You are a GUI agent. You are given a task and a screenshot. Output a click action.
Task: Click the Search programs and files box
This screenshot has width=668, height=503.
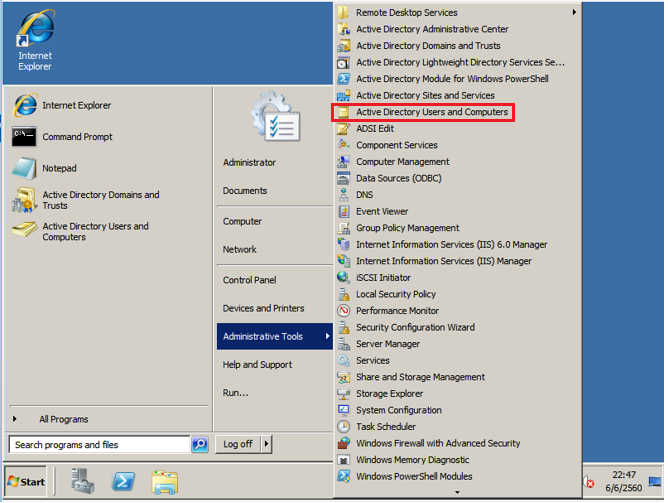pyautogui.click(x=99, y=445)
